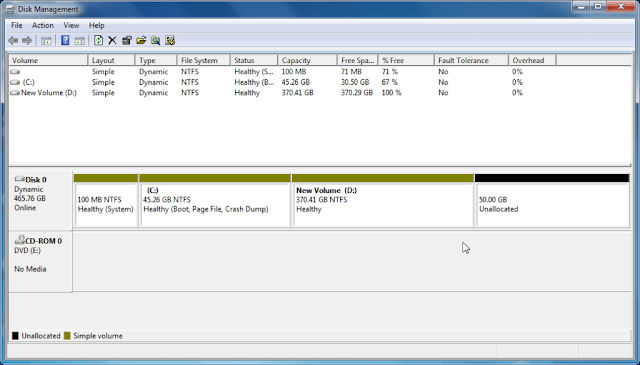Image resolution: width=640 pixels, height=365 pixels.
Task: Click the 71 % free cell
Action: point(389,72)
